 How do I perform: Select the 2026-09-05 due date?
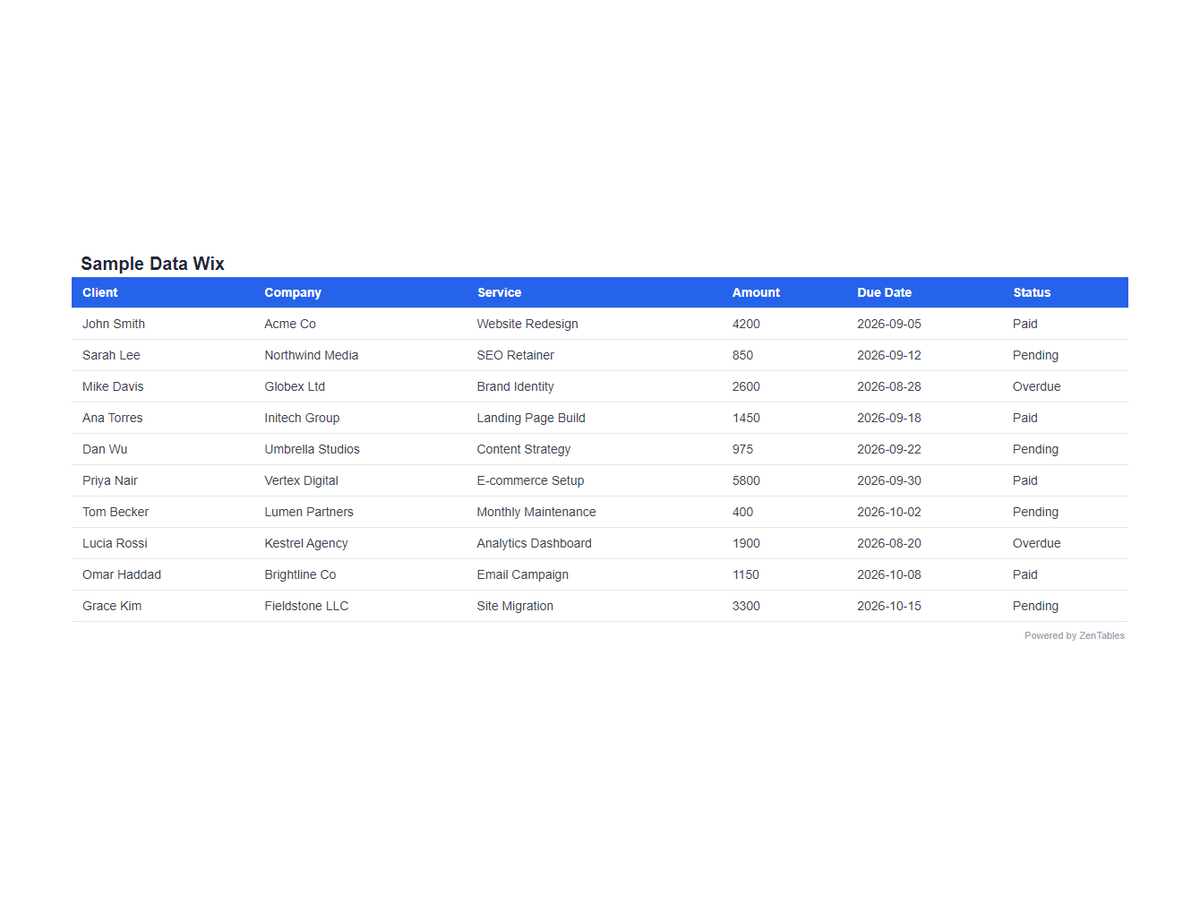tap(889, 324)
